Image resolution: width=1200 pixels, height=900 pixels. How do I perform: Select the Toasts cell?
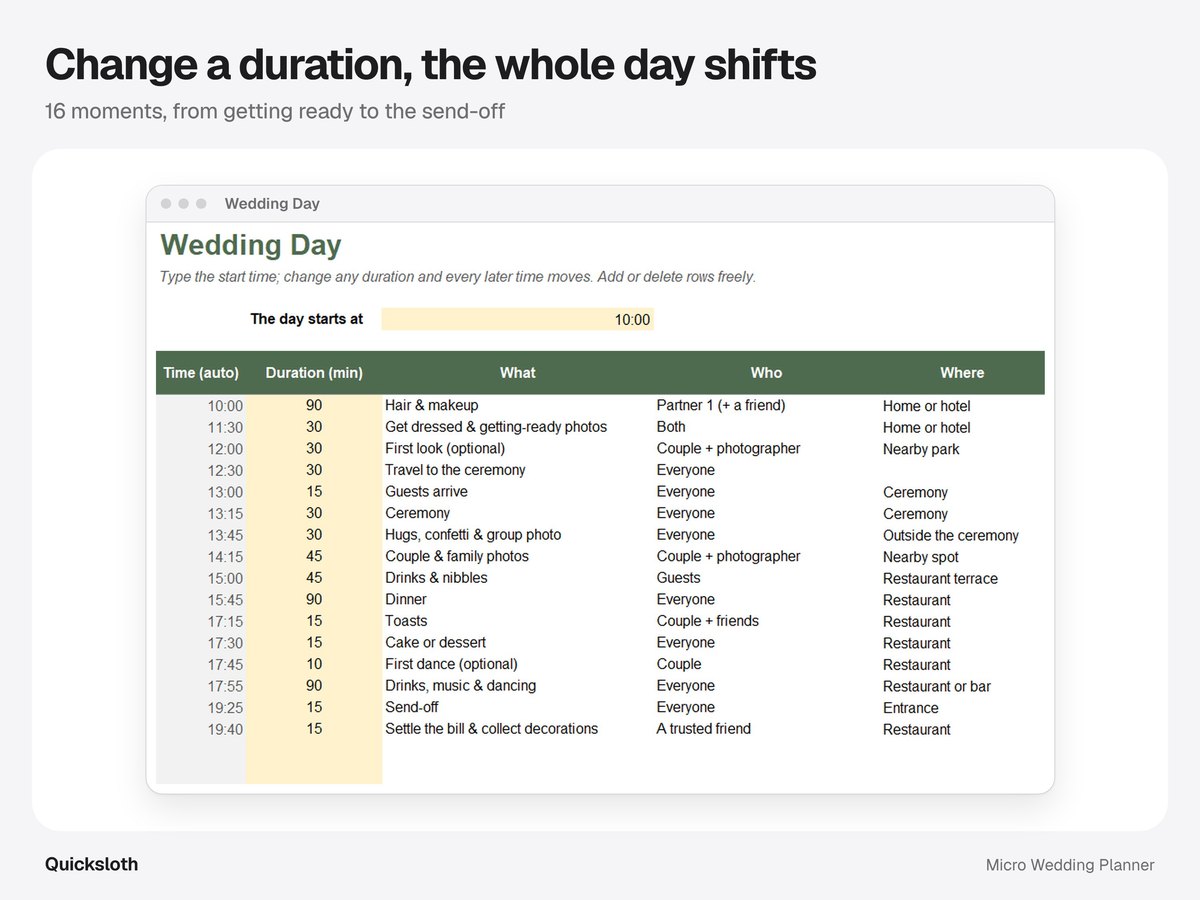[x=406, y=621]
